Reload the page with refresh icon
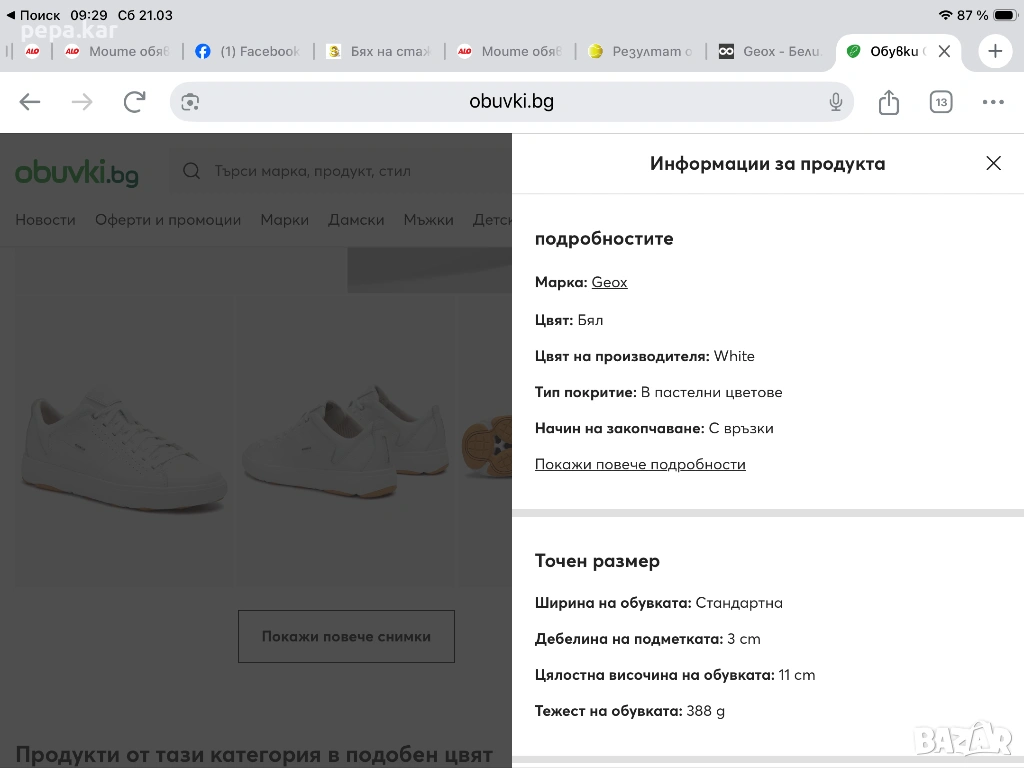The width and height of the screenshot is (1024, 768). tap(134, 102)
